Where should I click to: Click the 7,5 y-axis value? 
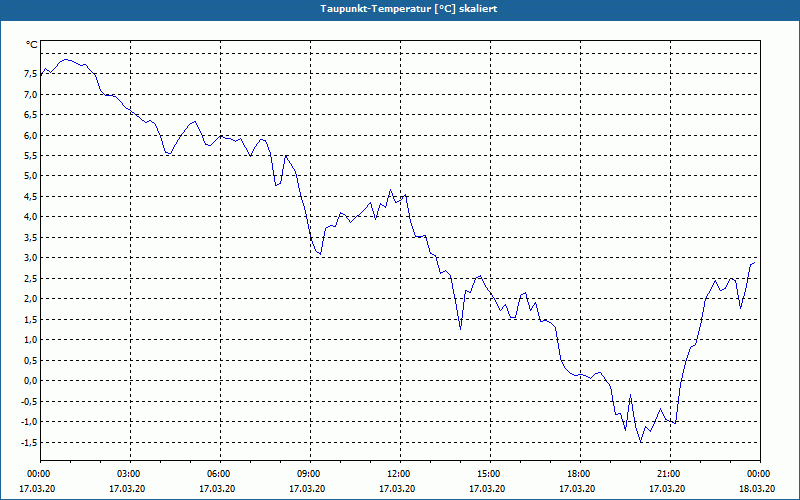click(x=31, y=74)
